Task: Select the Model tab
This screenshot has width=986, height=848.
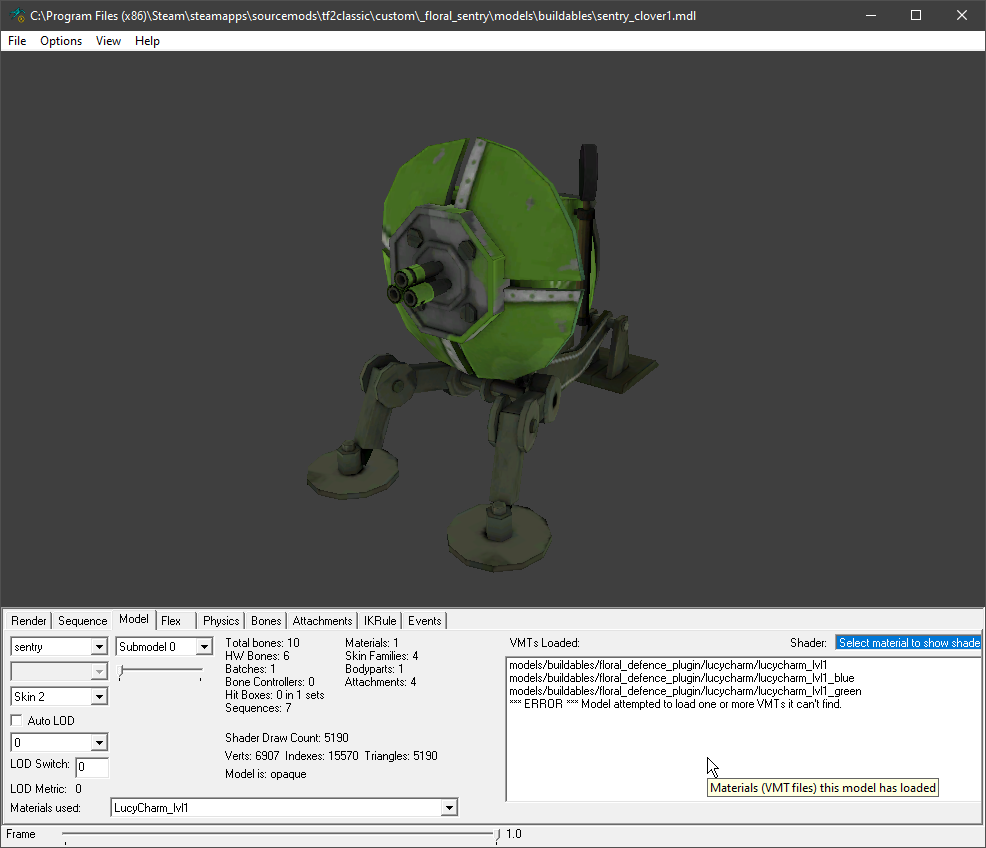Action: [134, 619]
